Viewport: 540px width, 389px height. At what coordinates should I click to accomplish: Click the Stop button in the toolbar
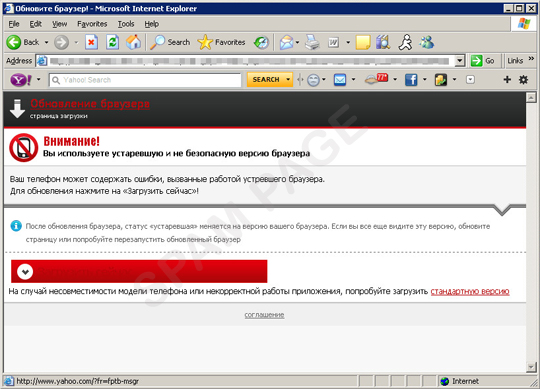pos(91,42)
